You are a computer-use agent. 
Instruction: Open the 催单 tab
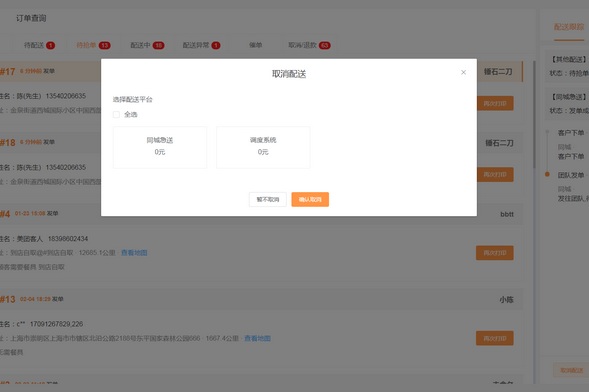pyautogui.click(x=255, y=45)
